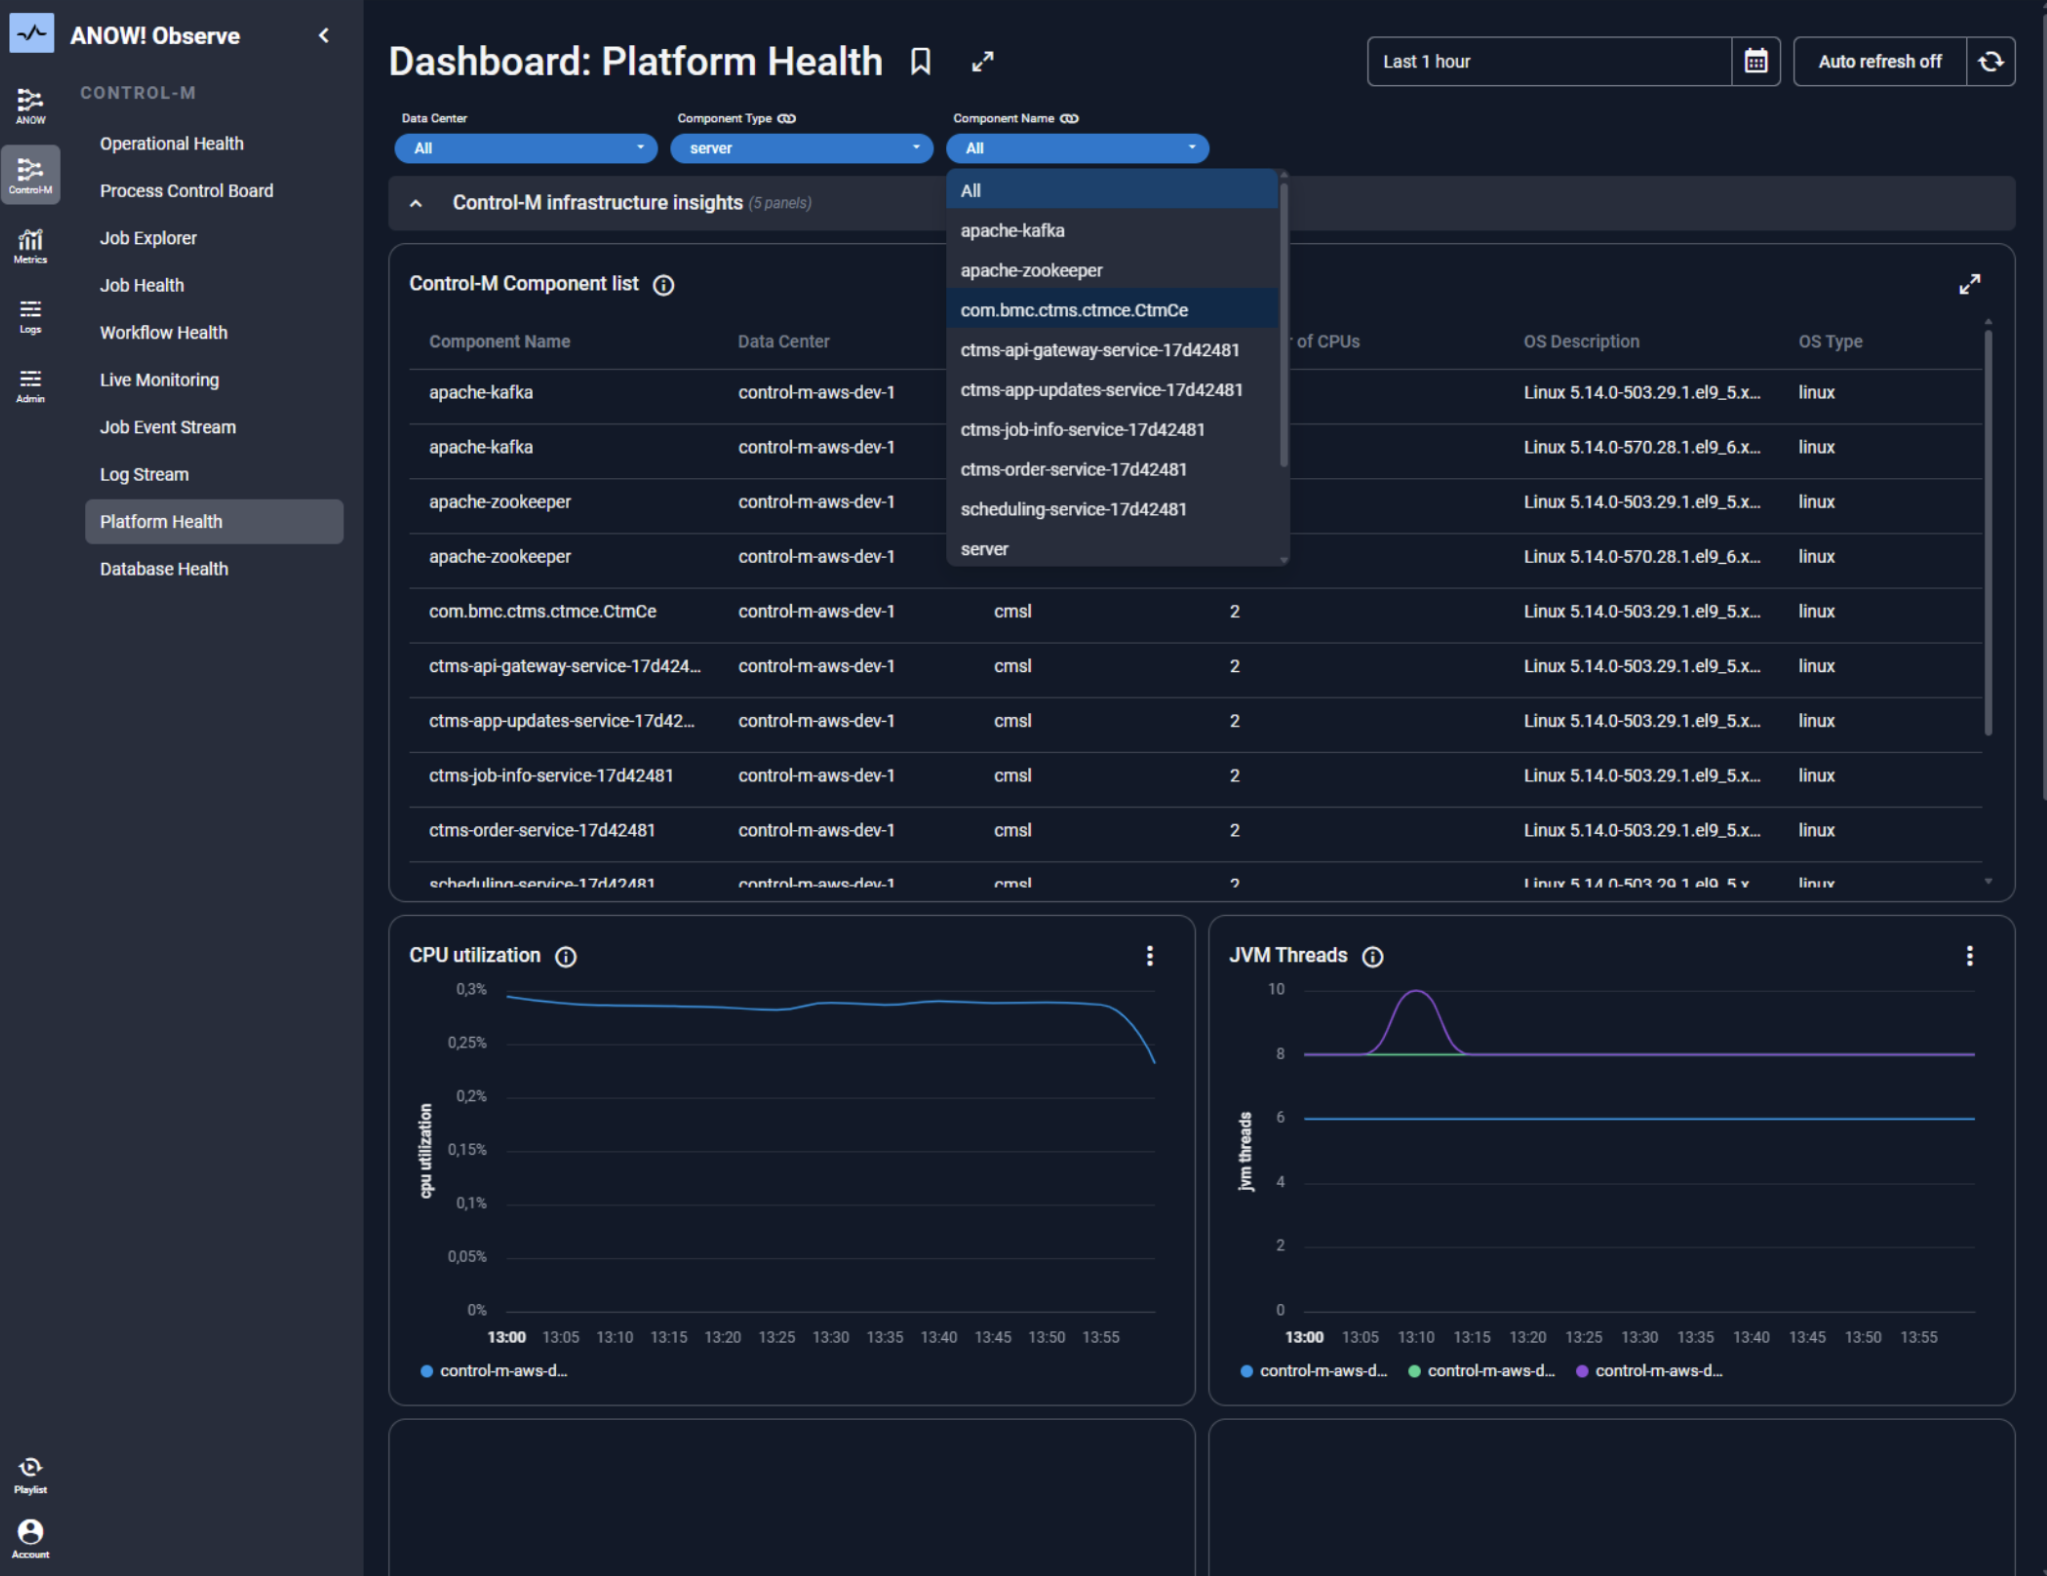The width and height of the screenshot is (2047, 1576).
Task: Click the bookmark icon next to dashboard title
Action: point(920,62)
